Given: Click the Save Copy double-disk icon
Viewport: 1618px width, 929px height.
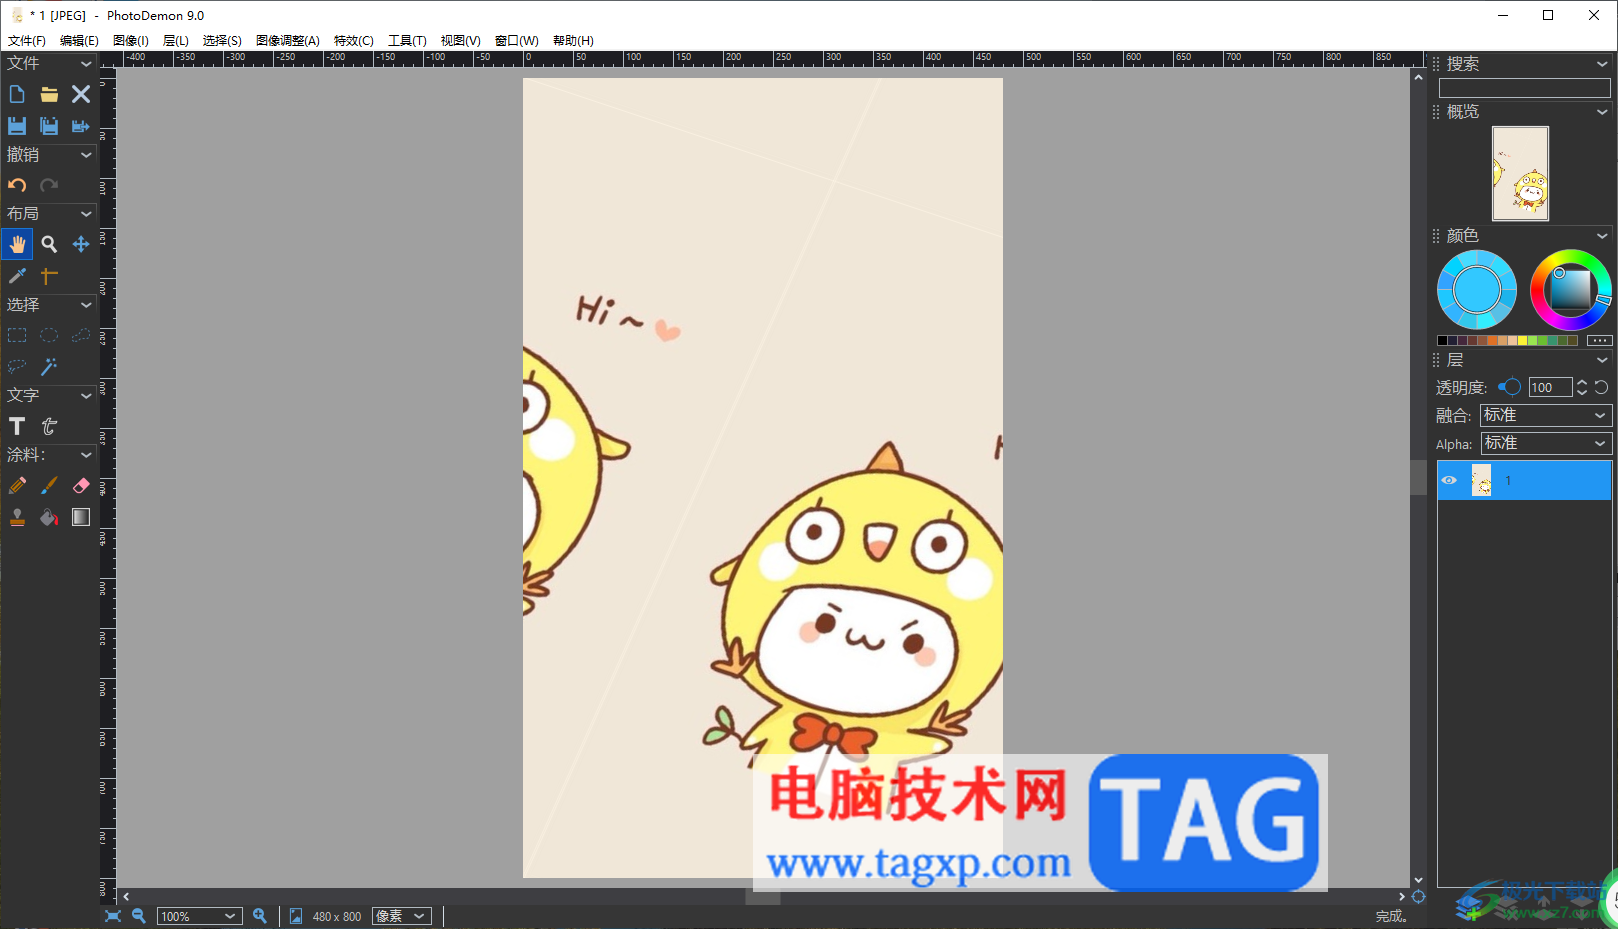Looking at the screenshot, I should (x=49, y=126).
